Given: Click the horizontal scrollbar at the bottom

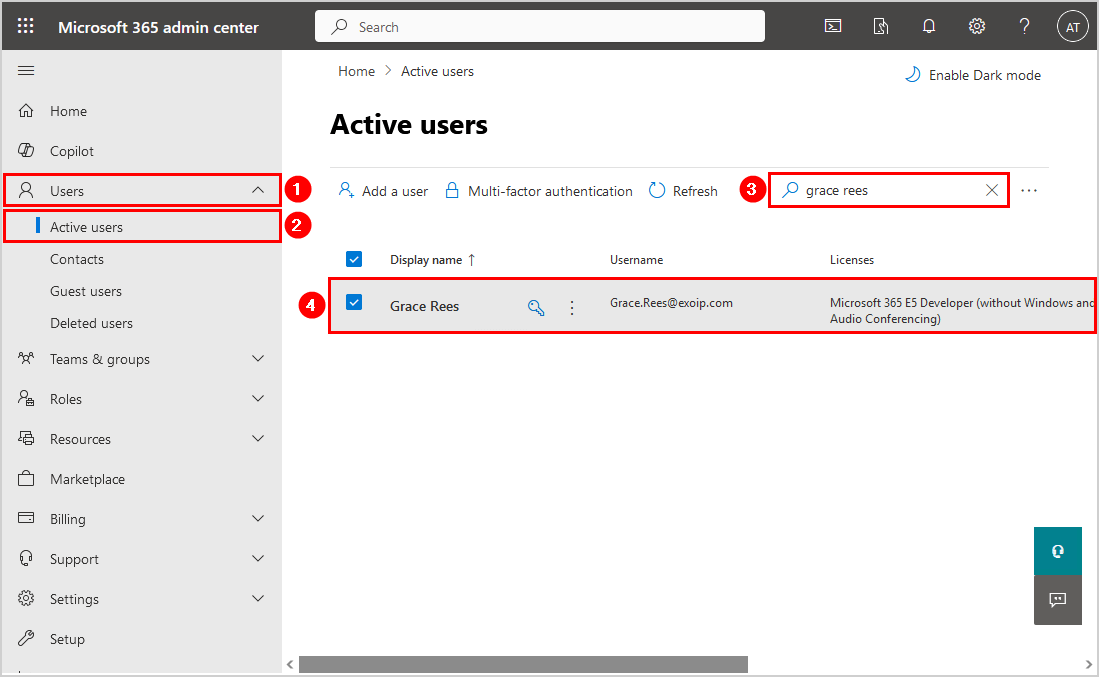Looking at the screenshot, I should point(523,664).
